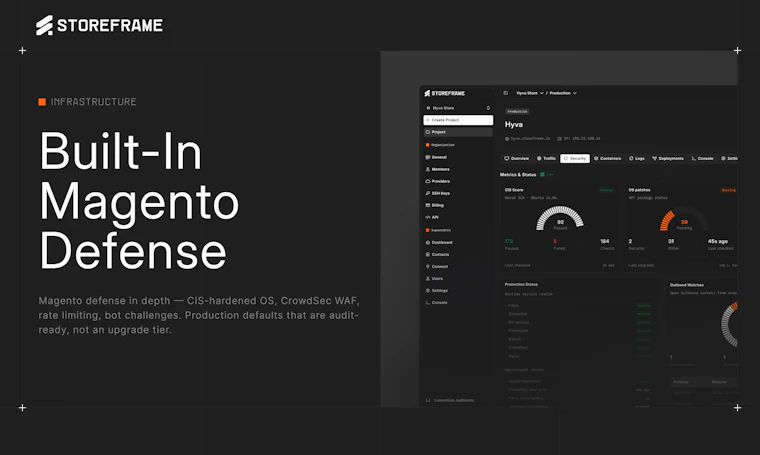
Task: Switch to the Traffic tab
Action: click(x=546, y=158)
